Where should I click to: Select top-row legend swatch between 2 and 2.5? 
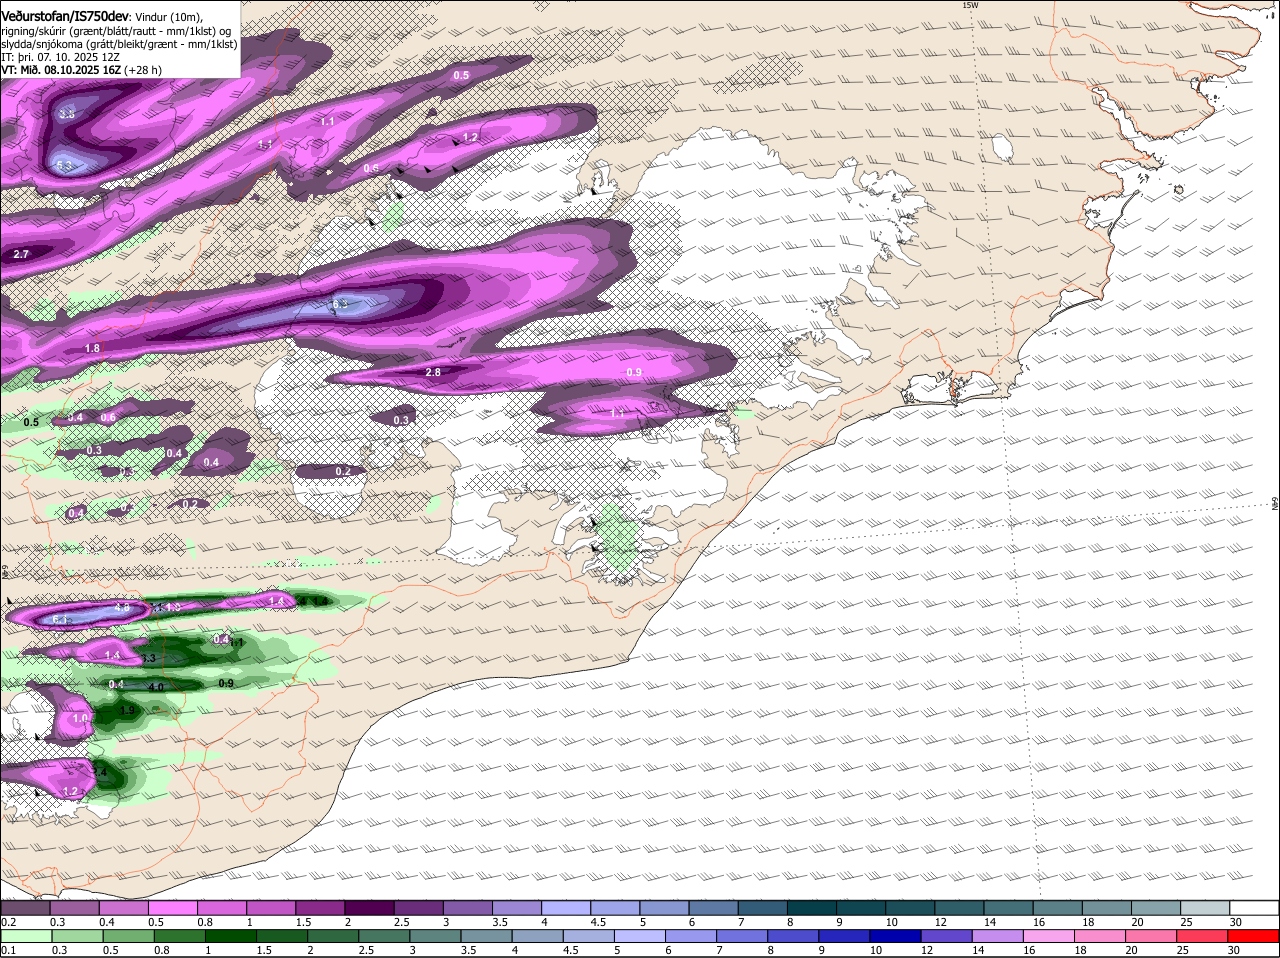369,907
